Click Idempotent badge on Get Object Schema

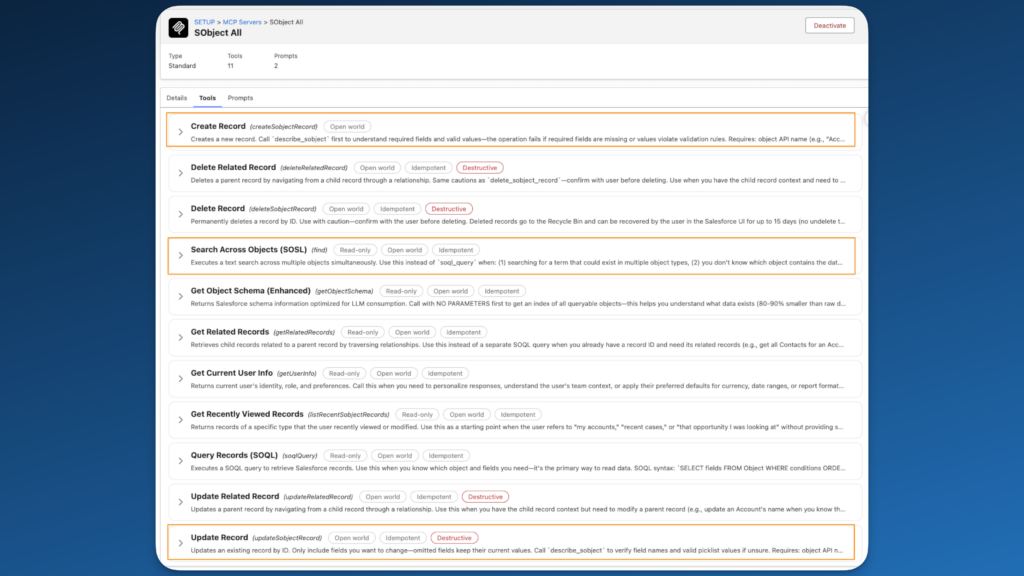pyautogui.click(x=502, y=291)
